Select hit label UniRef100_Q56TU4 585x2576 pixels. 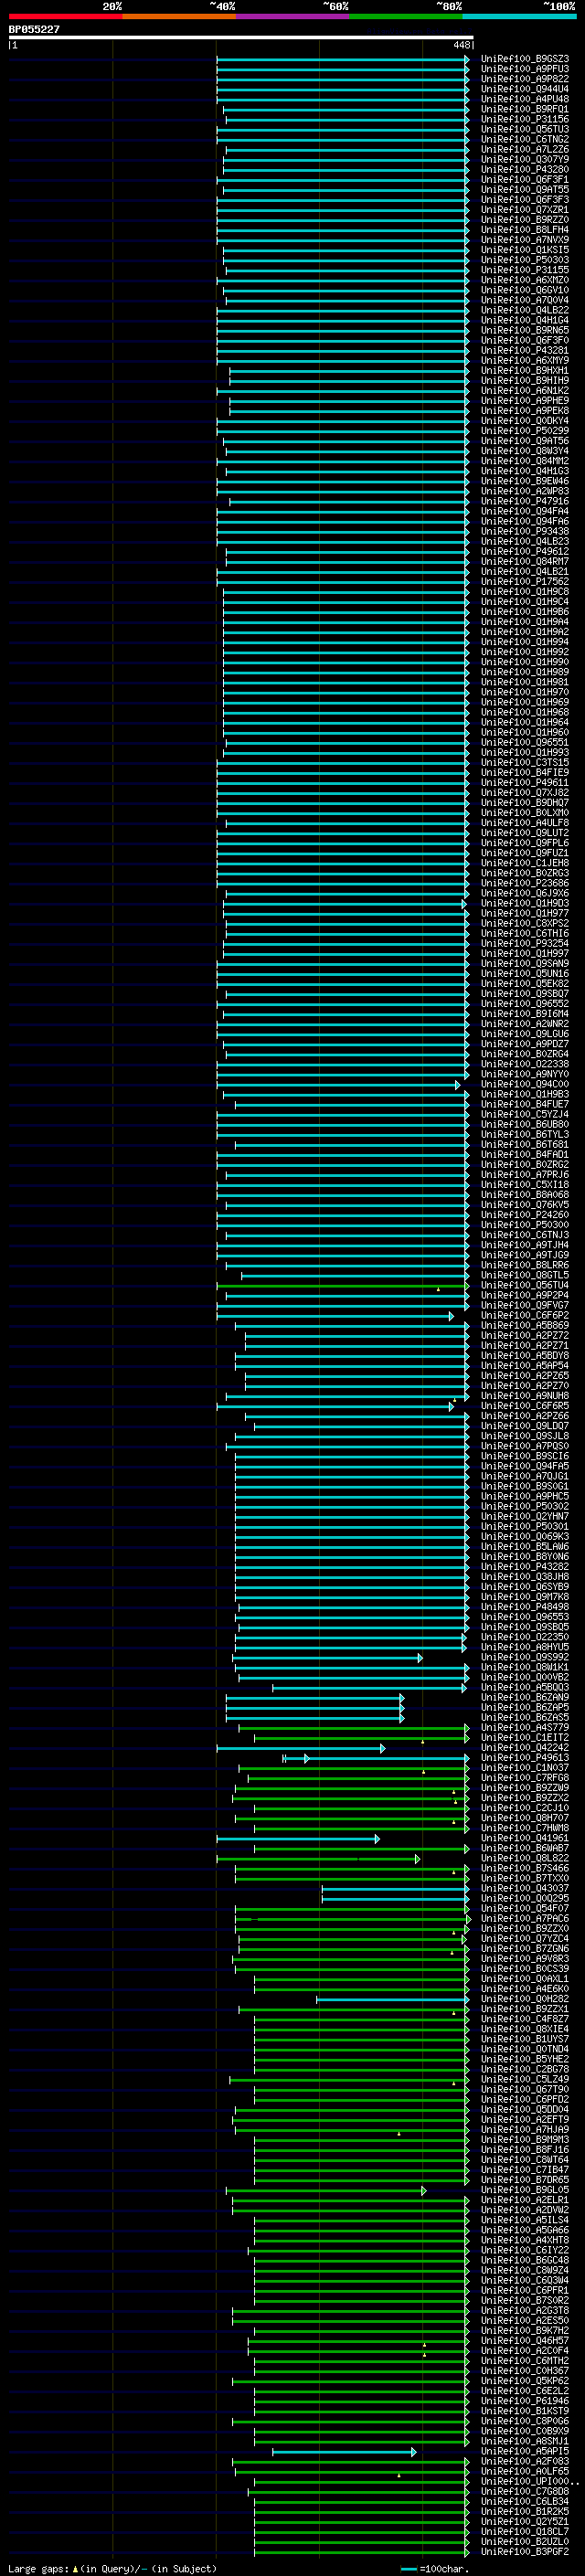click(x=524, y=1285)
